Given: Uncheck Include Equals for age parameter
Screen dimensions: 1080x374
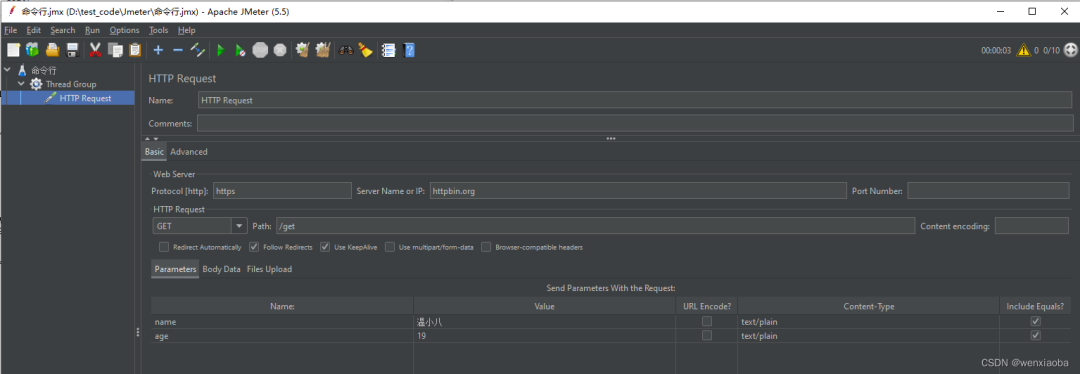Looking at the screenshot, I should (1035, 335).
